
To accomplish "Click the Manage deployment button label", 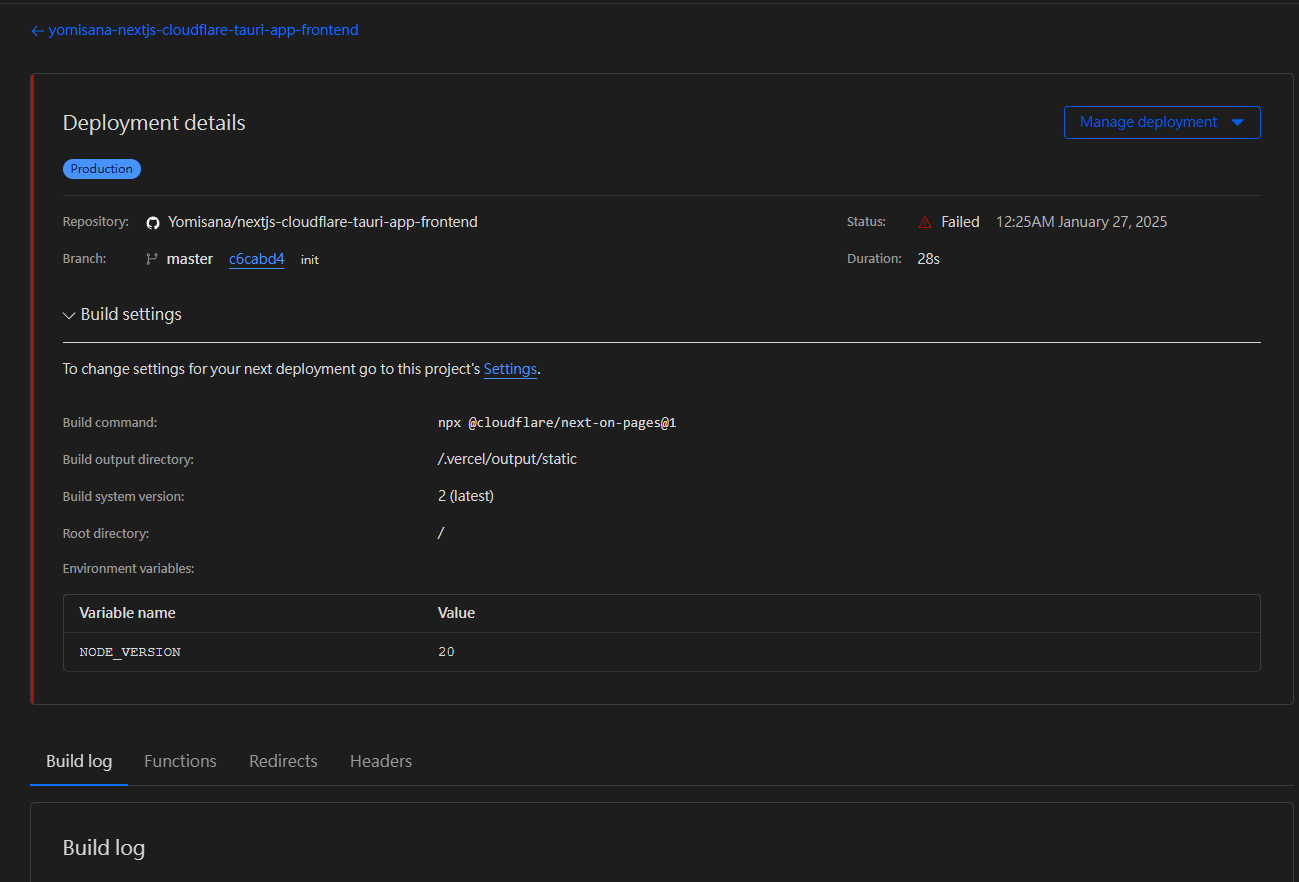I will [x=1148, y=122].
